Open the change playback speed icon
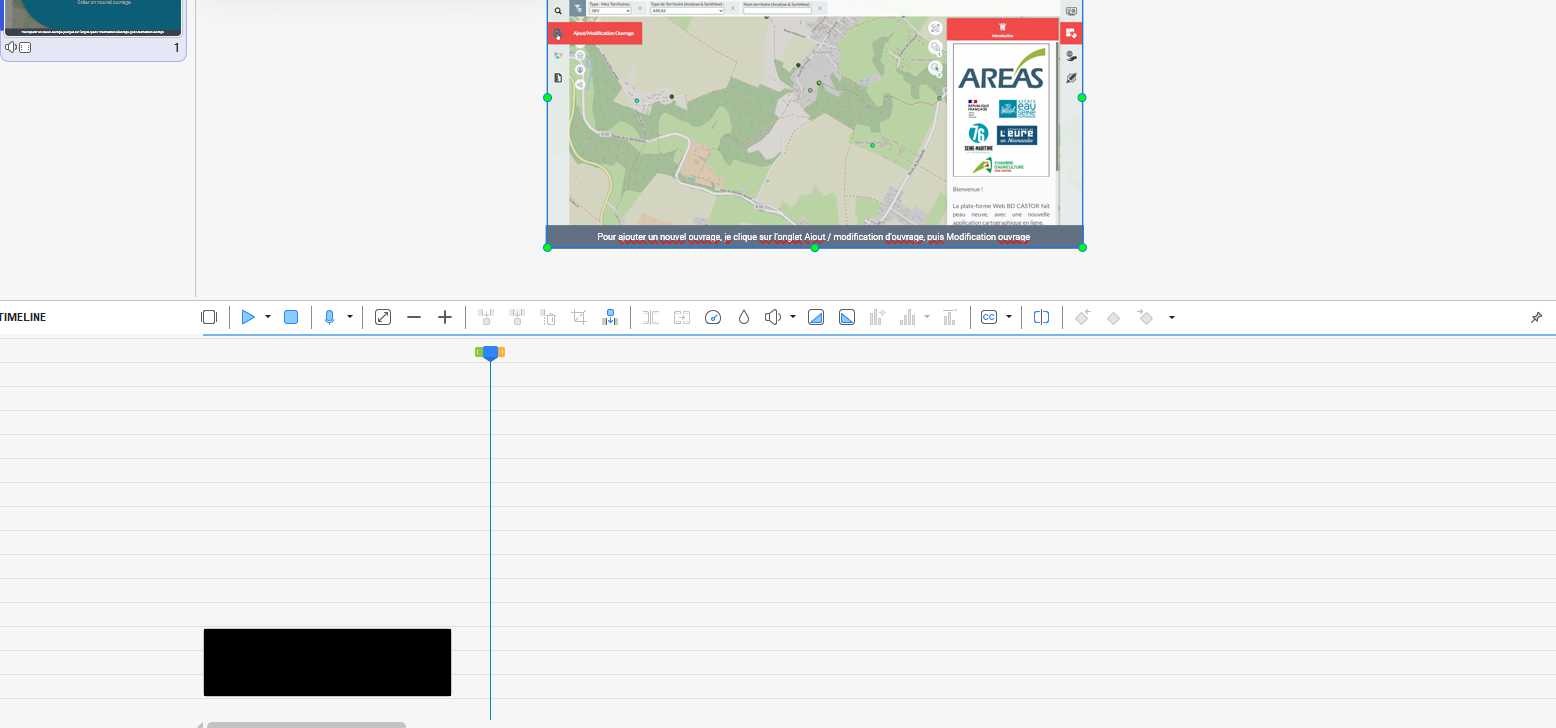This screenshot has height=728, width=1556. pos(713,317)
